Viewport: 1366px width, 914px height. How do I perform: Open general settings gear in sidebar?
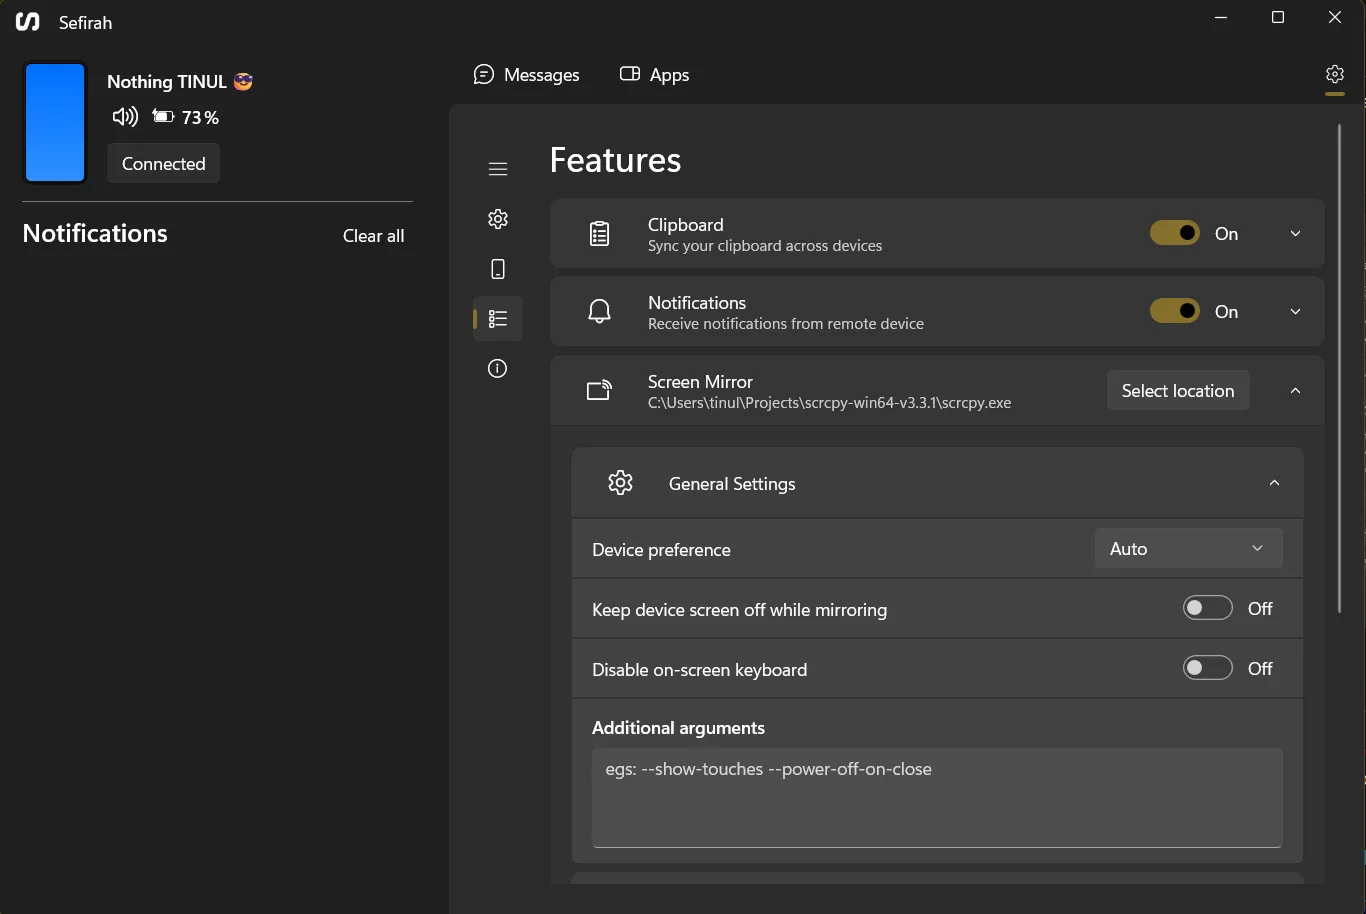[x=498, y=219]
